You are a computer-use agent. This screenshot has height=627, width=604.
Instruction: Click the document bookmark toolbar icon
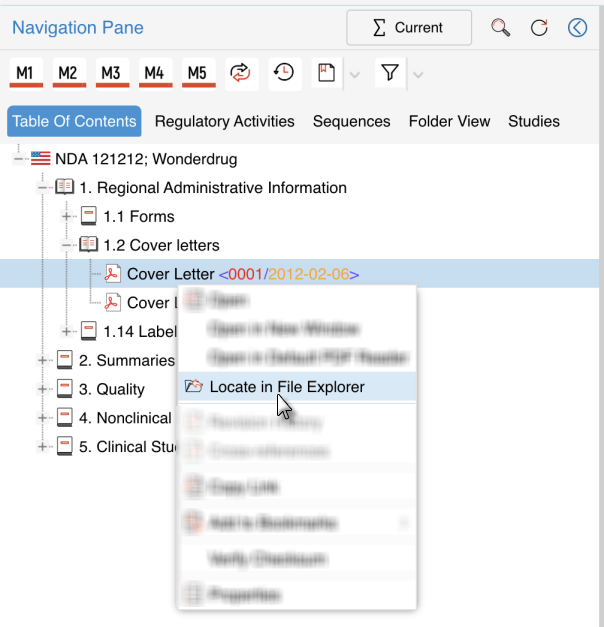[x=325, y=73]
